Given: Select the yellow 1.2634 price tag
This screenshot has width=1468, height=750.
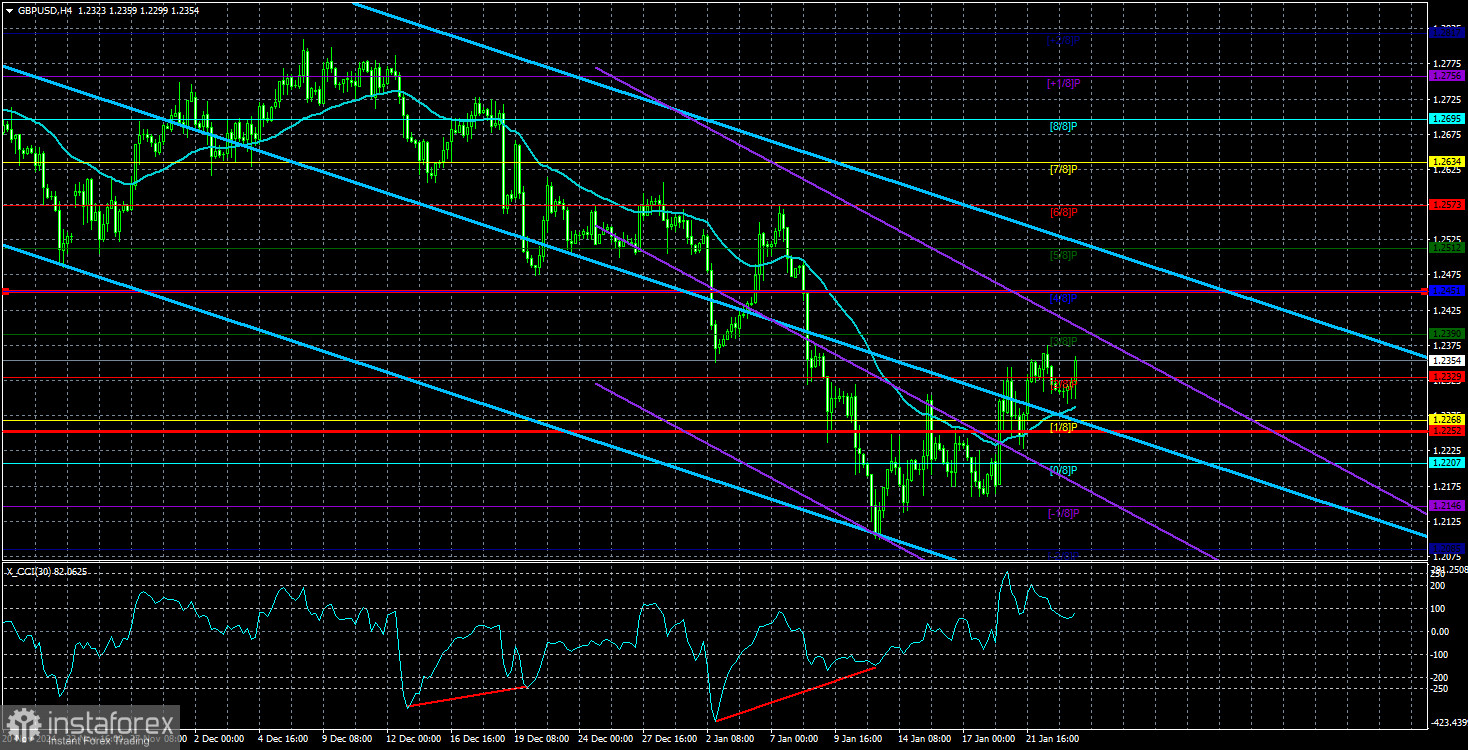Looking at the screenshot, I should click(1447, 161).
